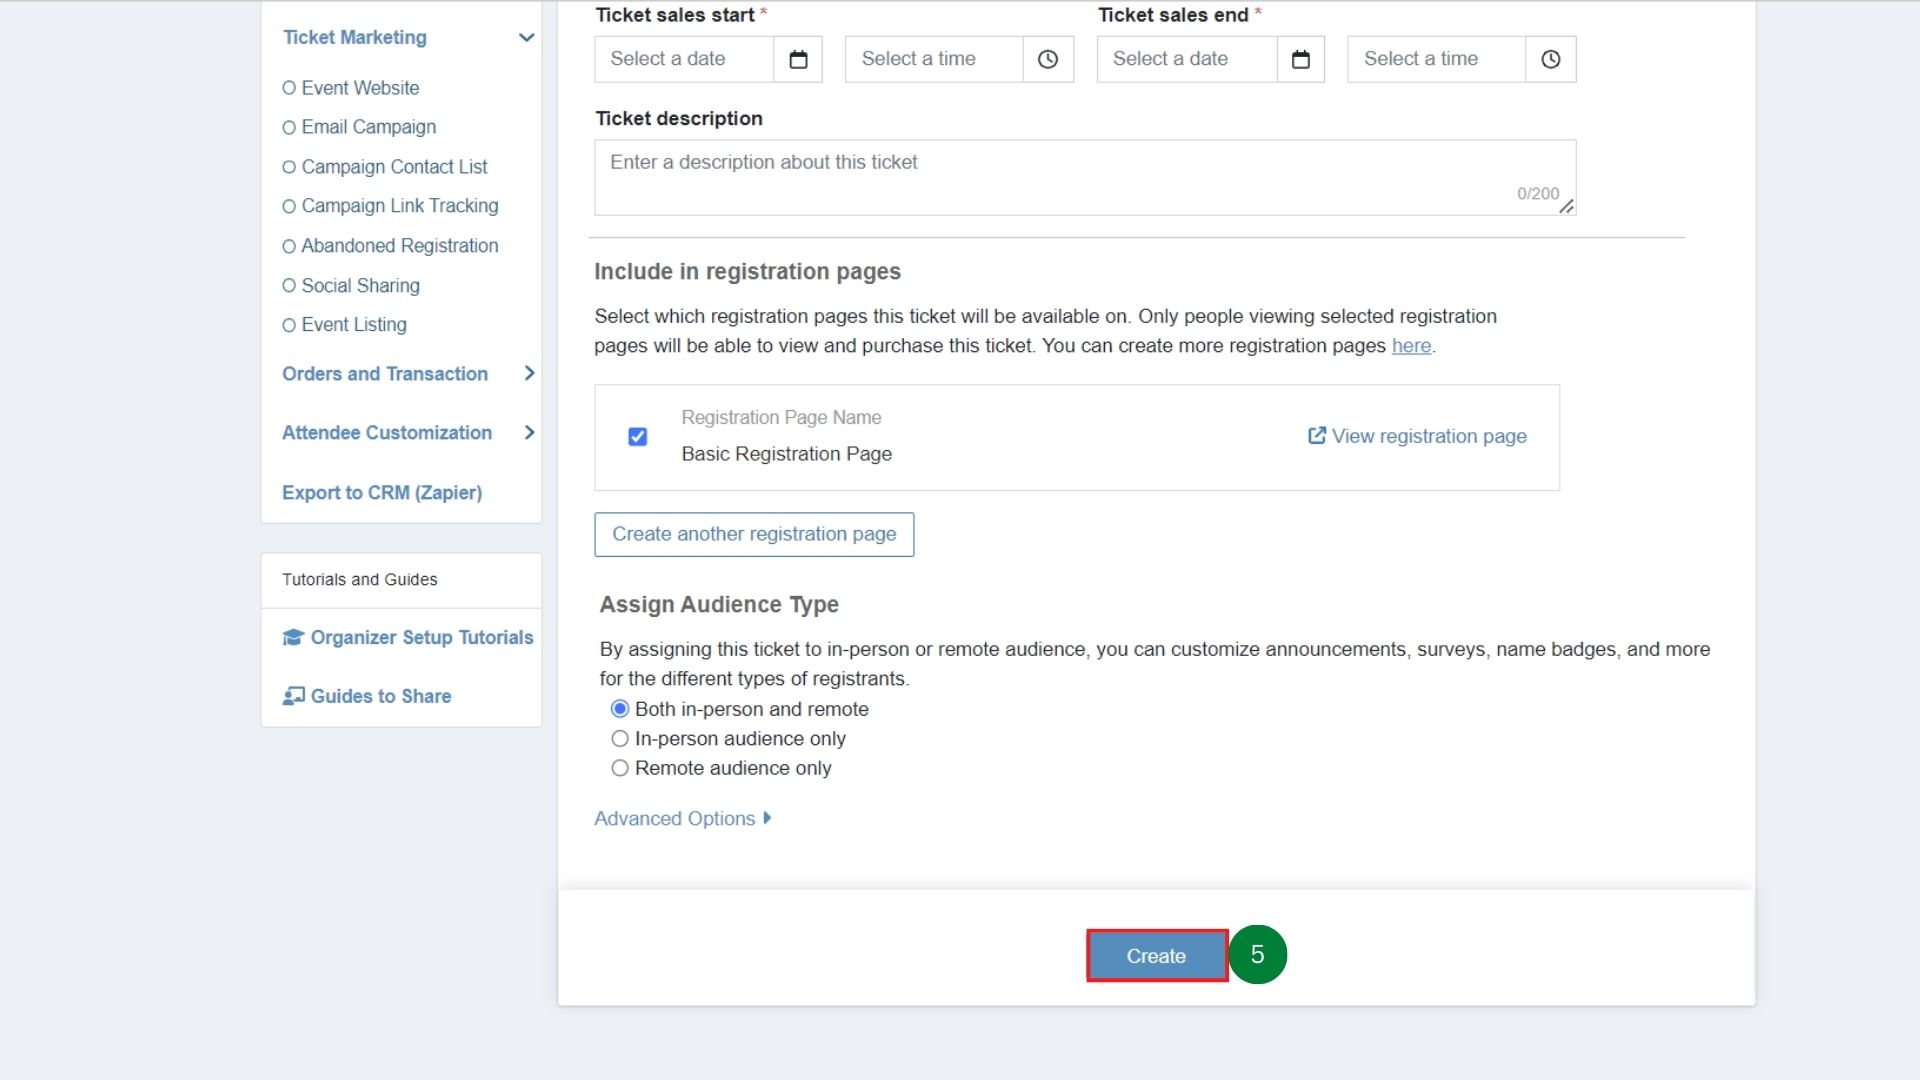Screen dimensions: 1920x1080
Task: Click 'Tutorials and Guides' heading text
Action: tap(360, 580)
